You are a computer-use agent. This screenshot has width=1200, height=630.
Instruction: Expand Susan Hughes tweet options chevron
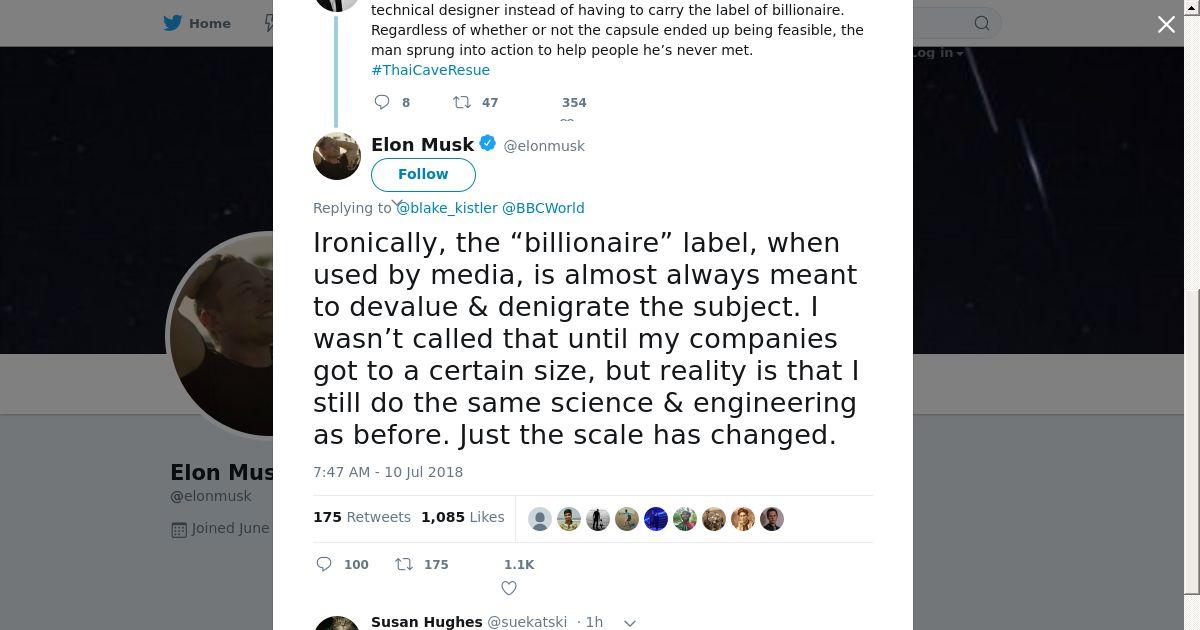(x=630, y=622)
